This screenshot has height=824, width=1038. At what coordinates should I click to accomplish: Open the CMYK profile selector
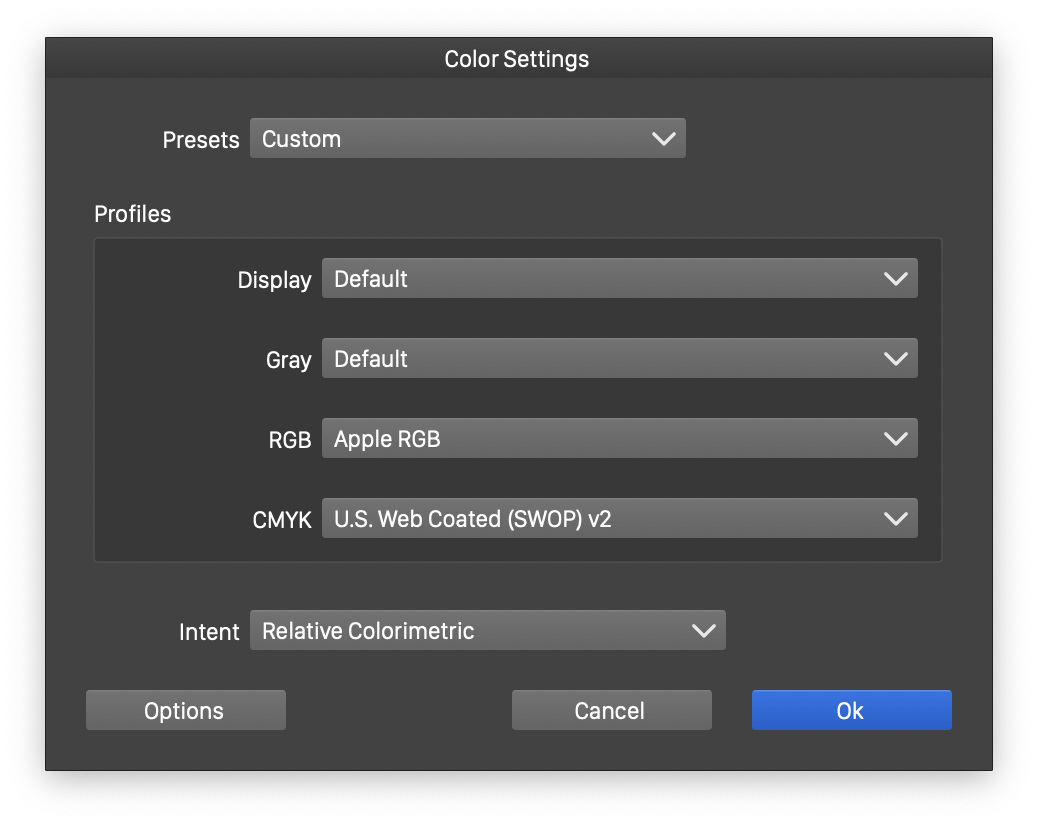coord(619,518)
